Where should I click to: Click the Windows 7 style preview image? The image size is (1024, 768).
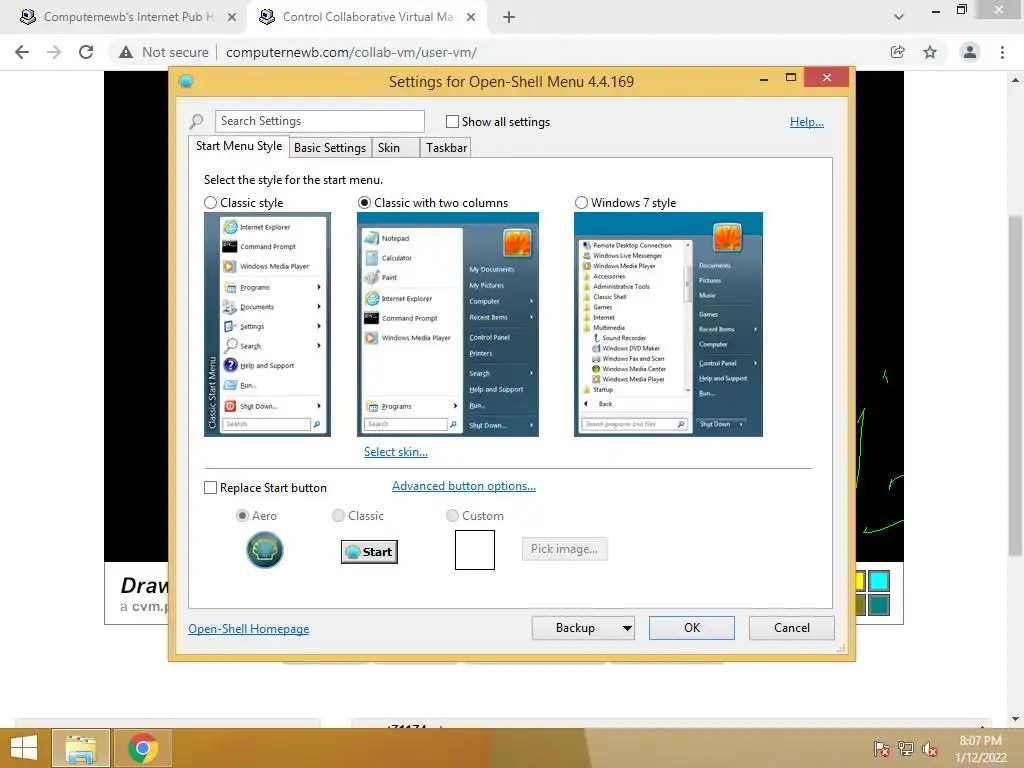(668, 325)
